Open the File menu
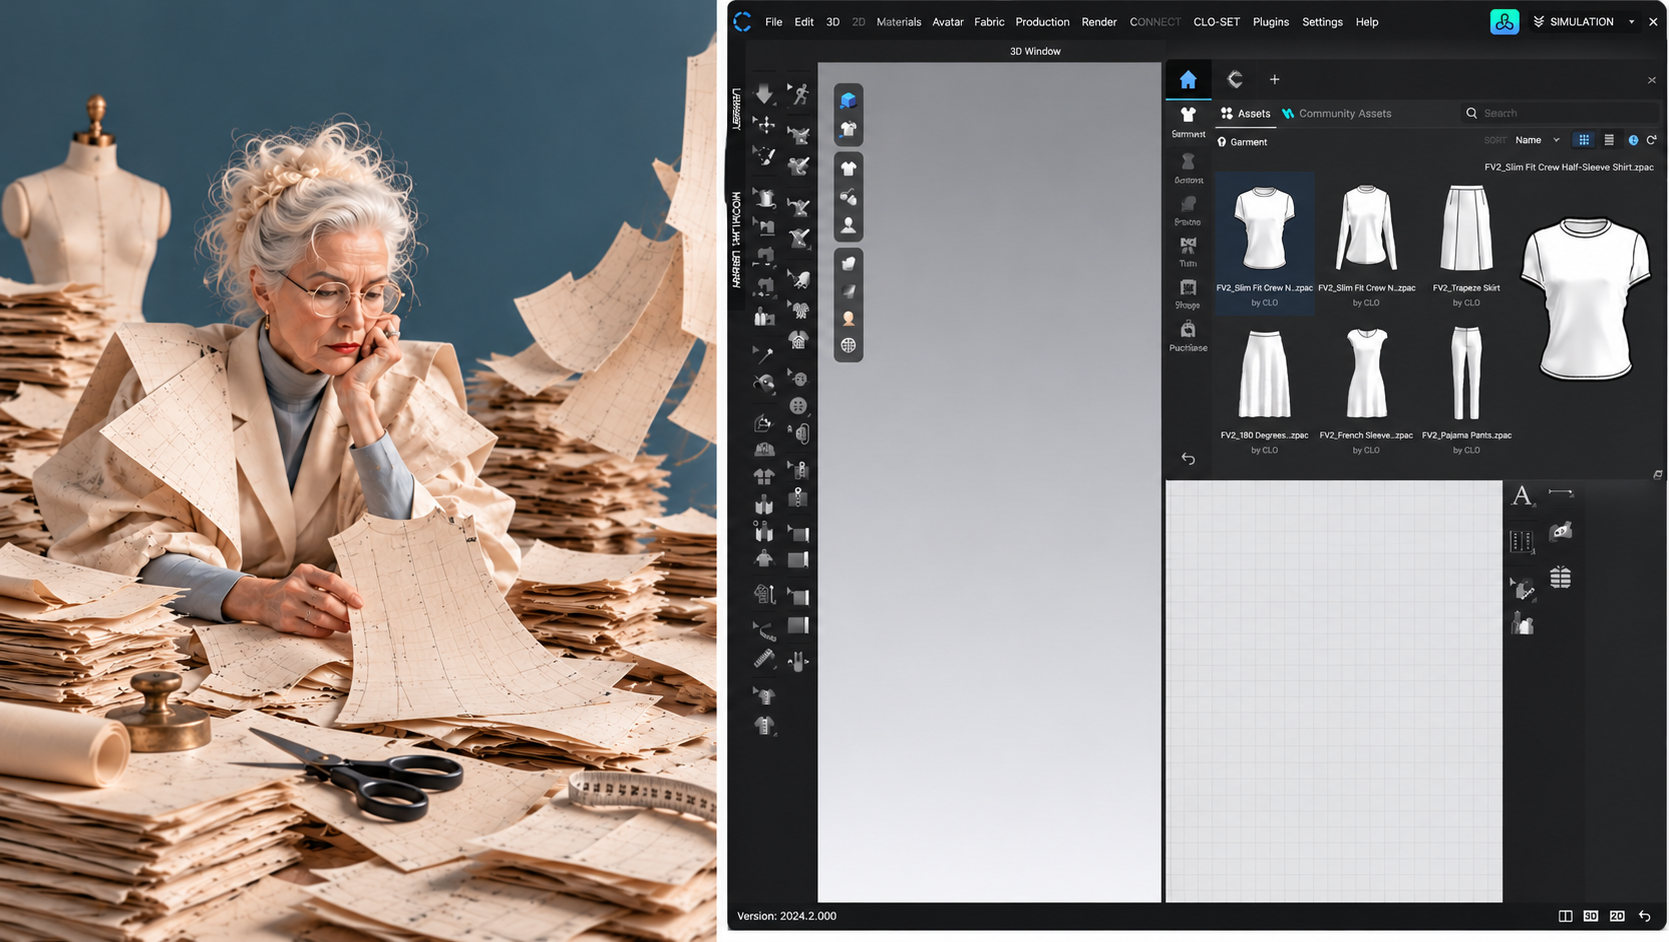 point(774,22)
